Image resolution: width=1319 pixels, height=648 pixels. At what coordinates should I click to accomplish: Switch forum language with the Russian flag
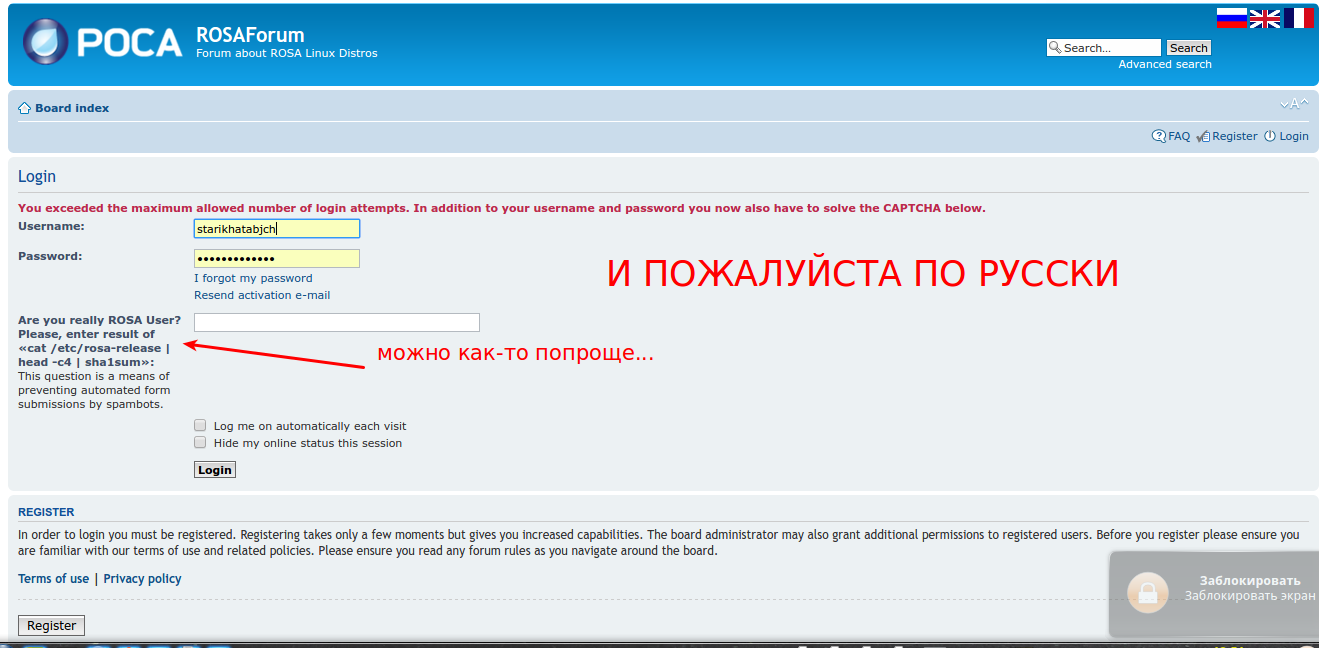pyautogui.click(x=1231, y=17)
